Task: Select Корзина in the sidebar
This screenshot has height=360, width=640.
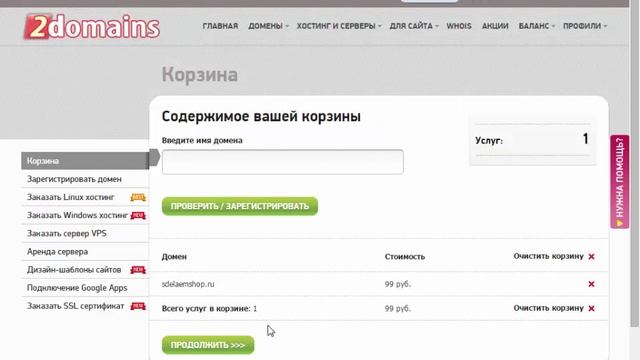Action: click(x=85, y=161)
